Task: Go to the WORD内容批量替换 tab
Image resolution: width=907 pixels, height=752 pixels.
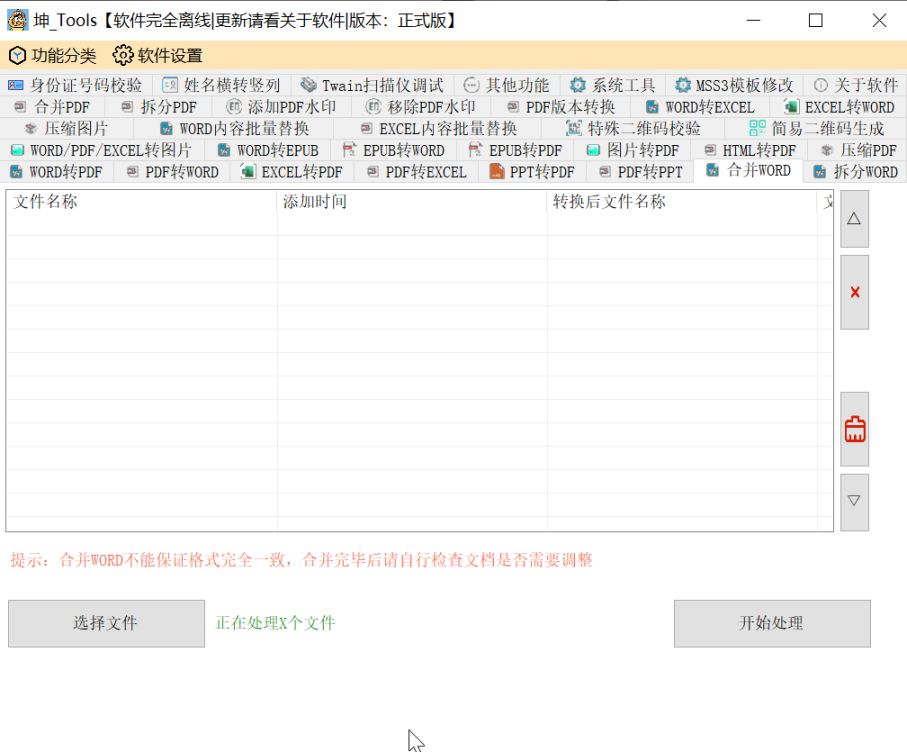Action: tap(234, 128)
